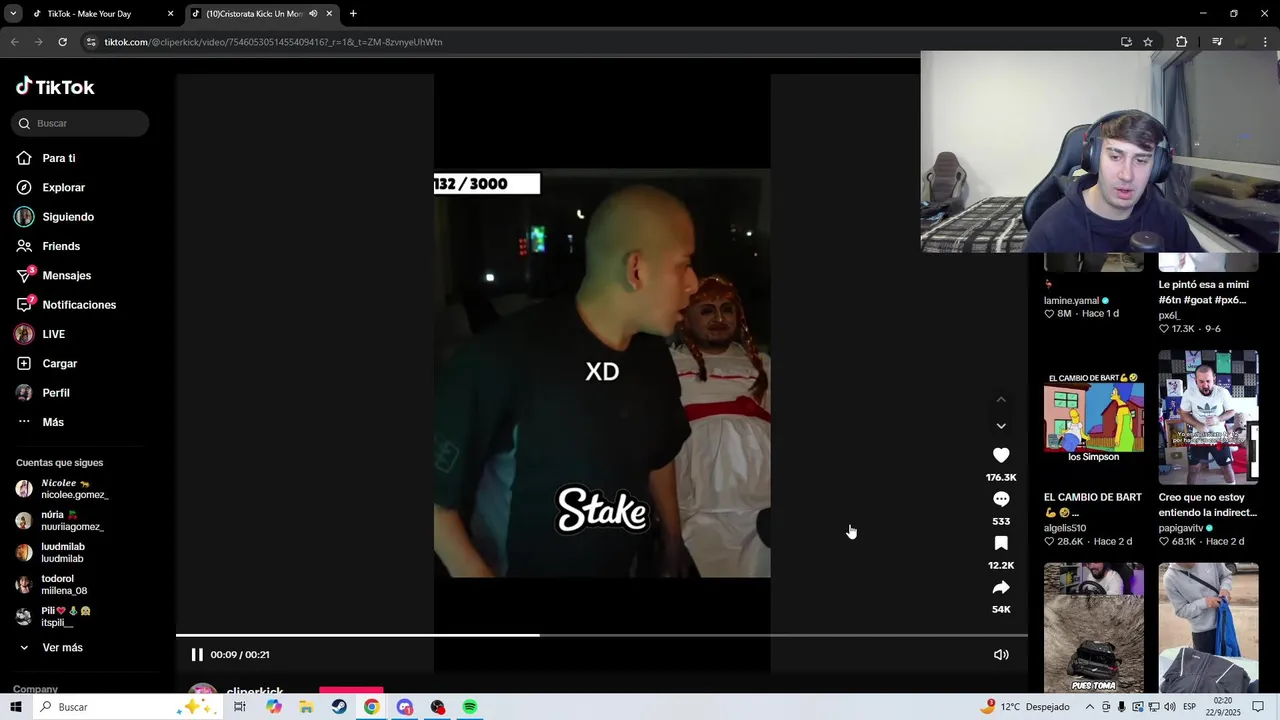Viewport: 1280px width, 720px height.
Task: Open a new browser tab
Action: [353, 14]
